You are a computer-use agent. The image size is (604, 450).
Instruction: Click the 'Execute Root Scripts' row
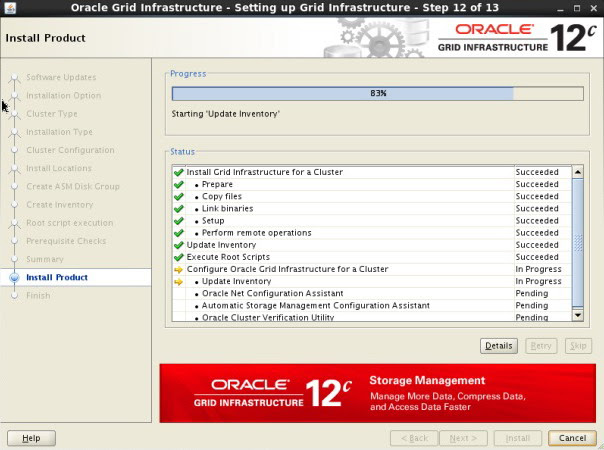(372, 257)
